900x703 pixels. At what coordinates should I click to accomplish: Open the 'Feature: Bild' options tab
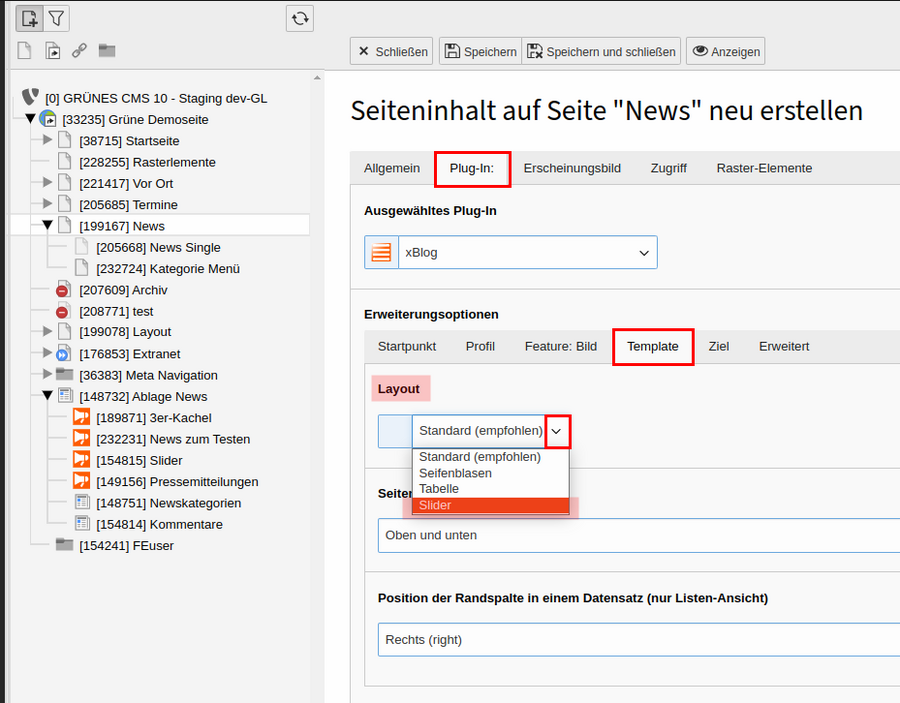click(x=561, y=347)
